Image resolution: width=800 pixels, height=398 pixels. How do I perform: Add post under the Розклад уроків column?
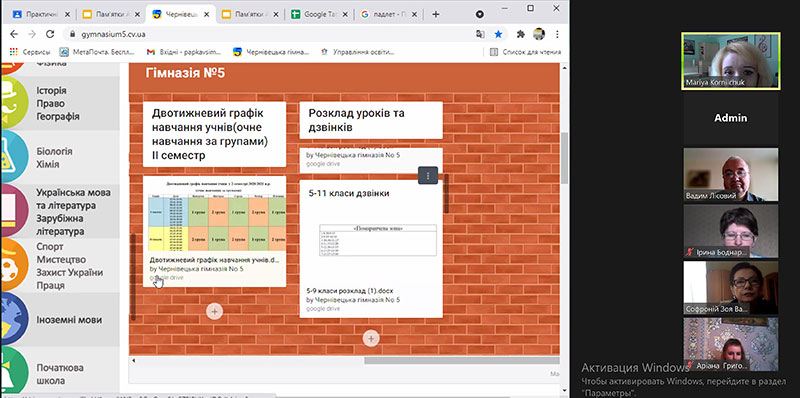pyautogui.click(x=371, y=338)
